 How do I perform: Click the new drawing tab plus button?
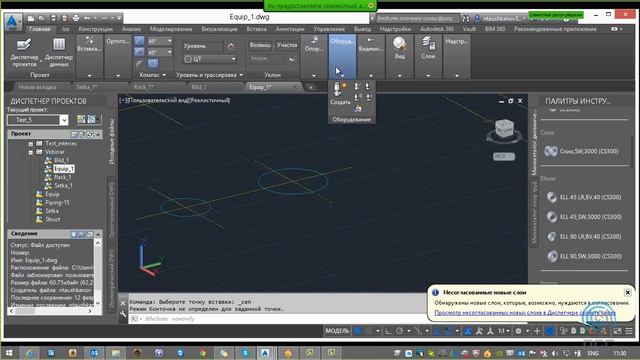pos(310,87)
